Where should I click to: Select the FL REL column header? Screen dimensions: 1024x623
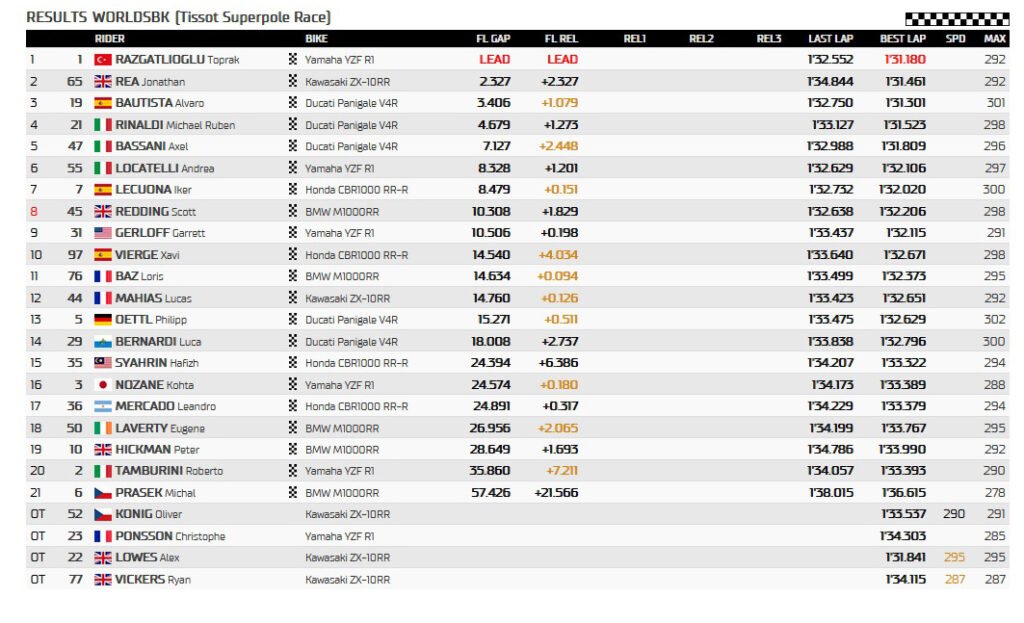(x=561, y=39)
